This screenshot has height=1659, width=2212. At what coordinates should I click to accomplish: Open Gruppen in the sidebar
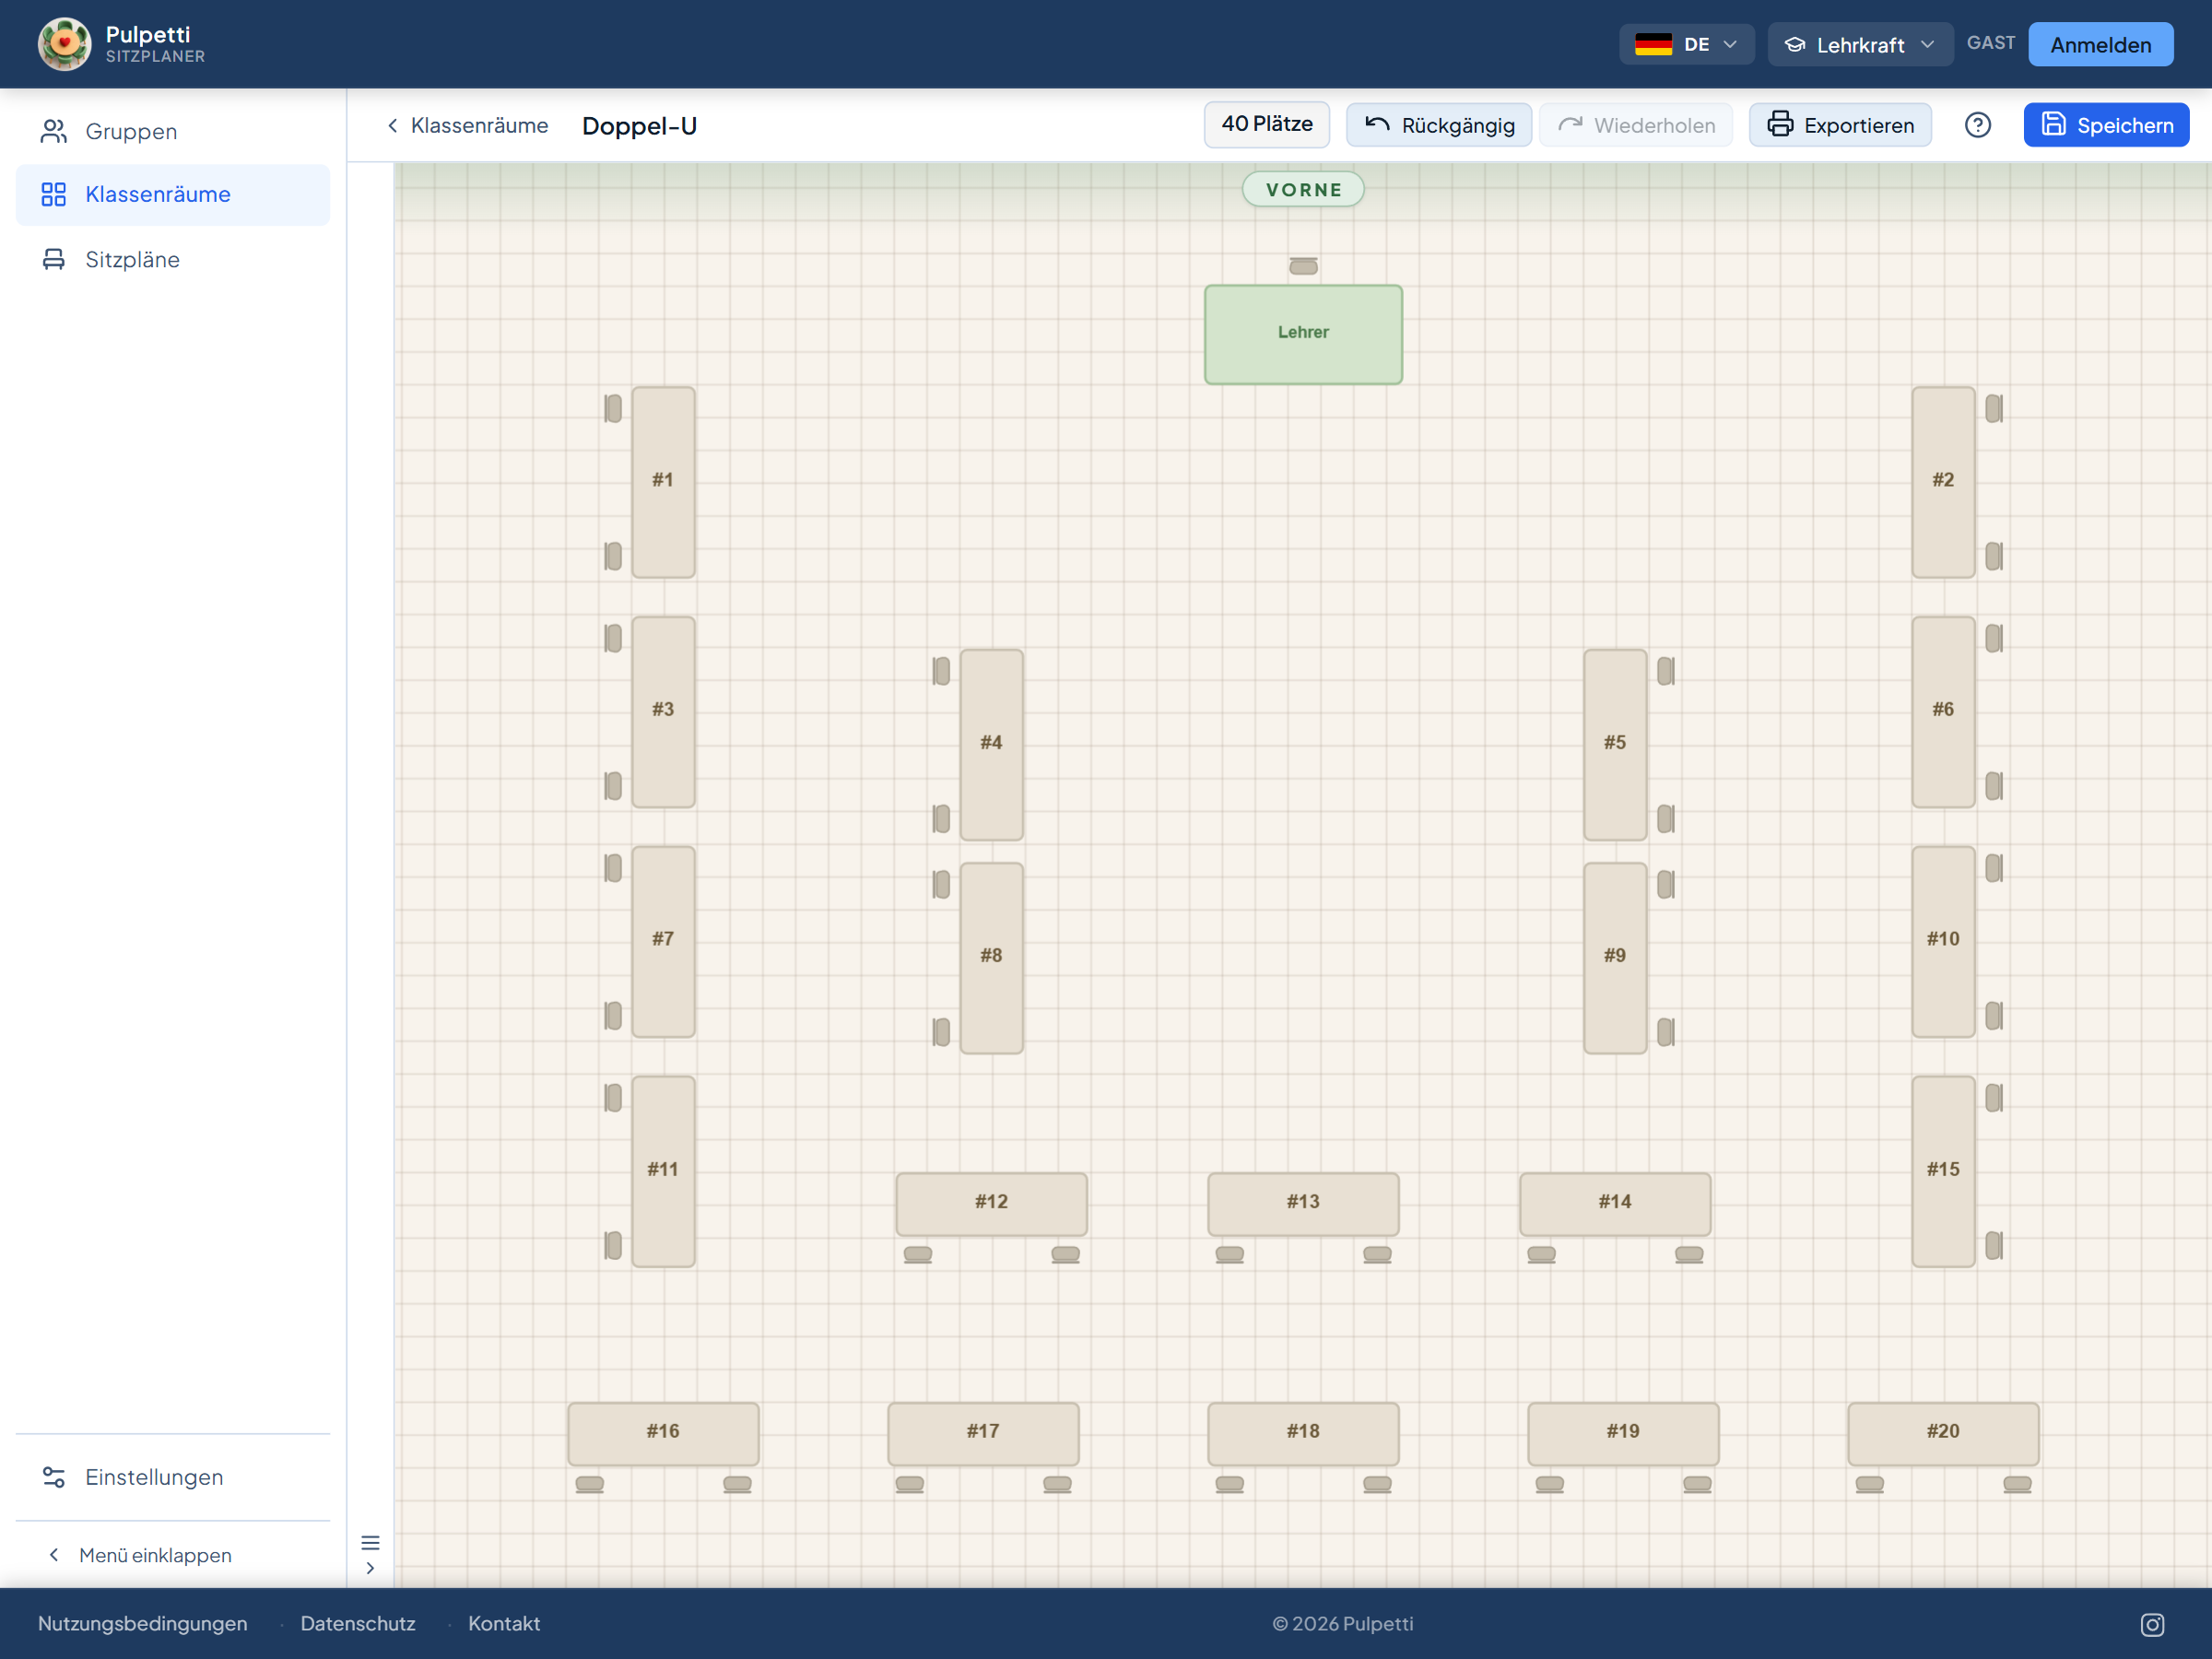tap(173, 131)
